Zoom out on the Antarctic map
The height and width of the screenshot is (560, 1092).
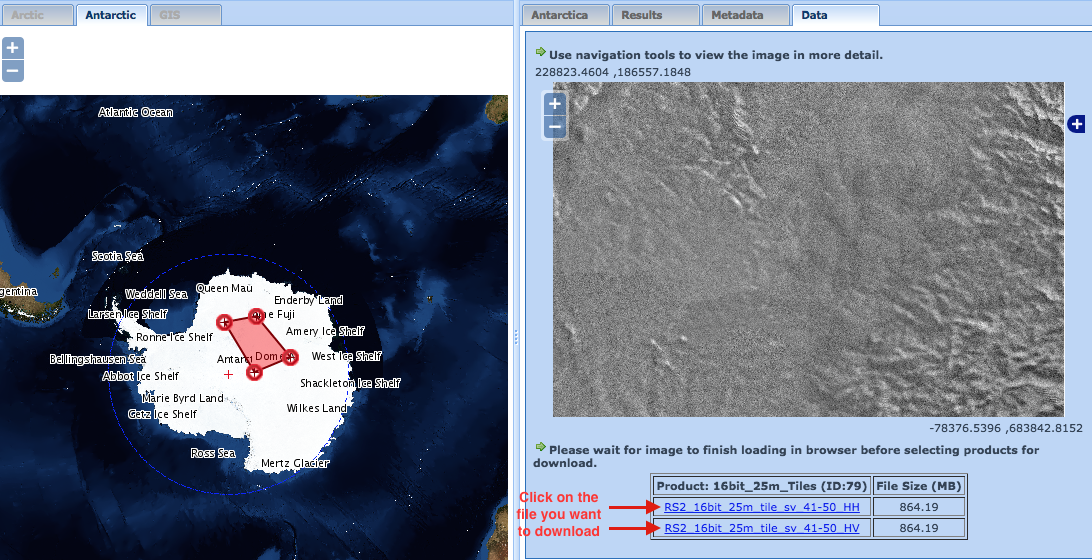tap(13, 71)
